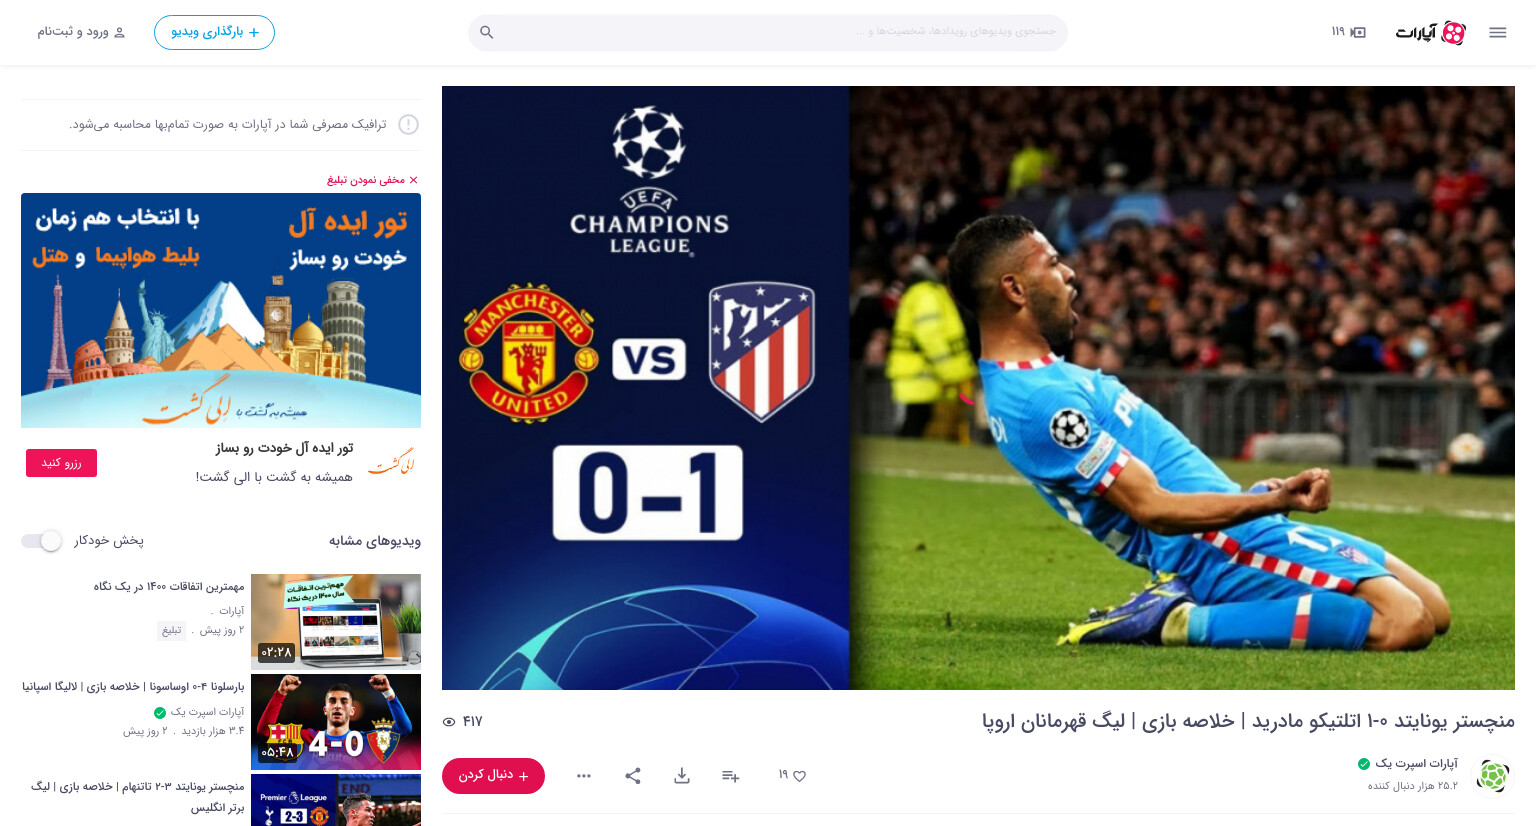
Task: Open the three-dots more options menu
Action: (x=584, y=776)
